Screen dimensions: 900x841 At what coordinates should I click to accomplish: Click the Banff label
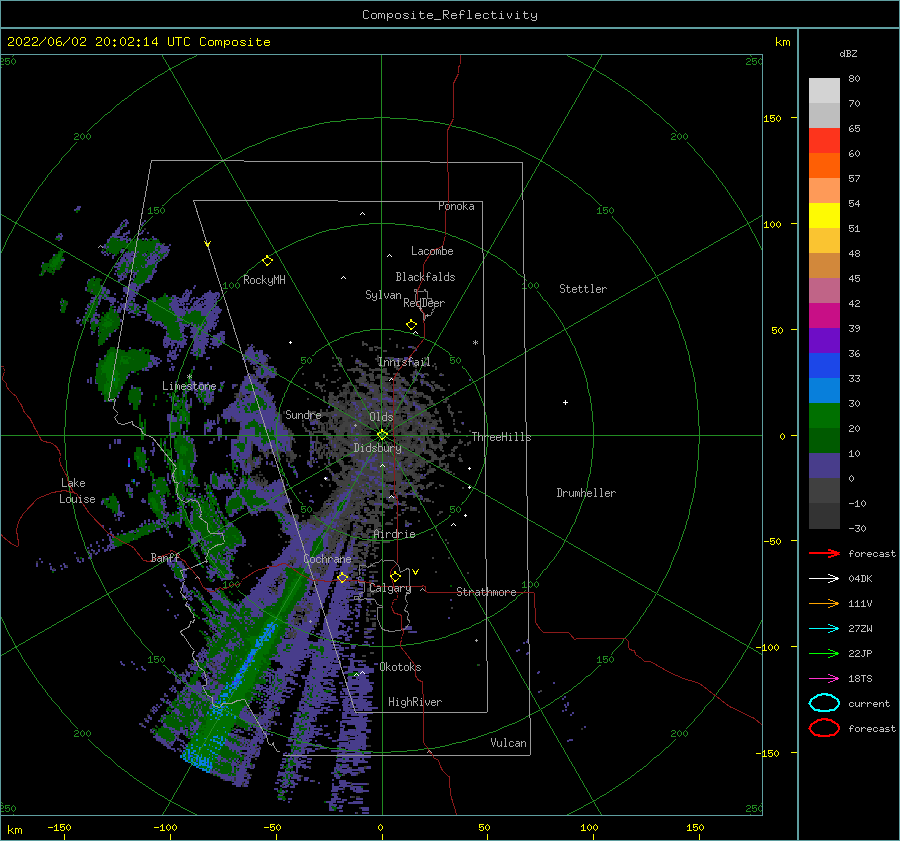click(165, 557)
